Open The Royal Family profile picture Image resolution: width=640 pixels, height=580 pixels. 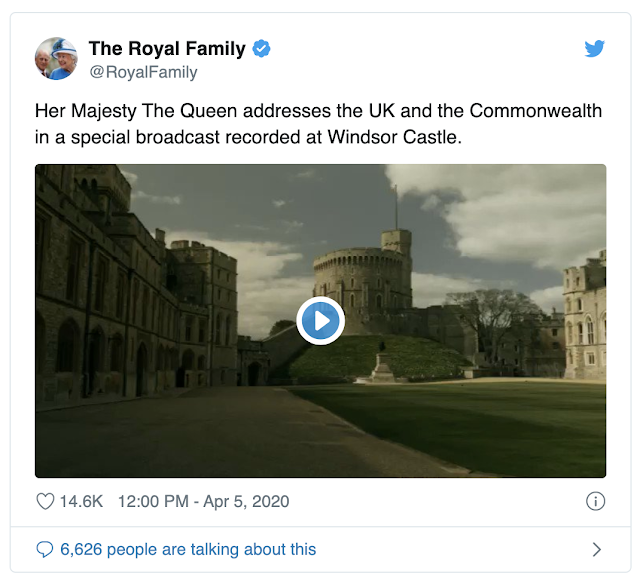click(56, 58)
